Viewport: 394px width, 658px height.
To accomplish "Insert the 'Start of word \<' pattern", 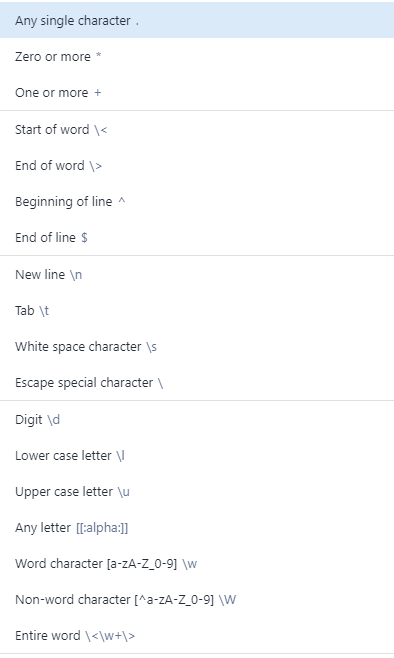I will tap(197, 129).
